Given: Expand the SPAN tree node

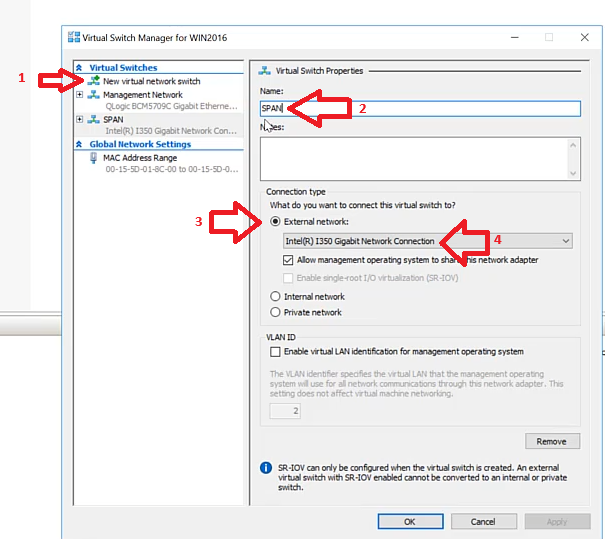Looking at the screenshot, I should (x=79, y=119).
